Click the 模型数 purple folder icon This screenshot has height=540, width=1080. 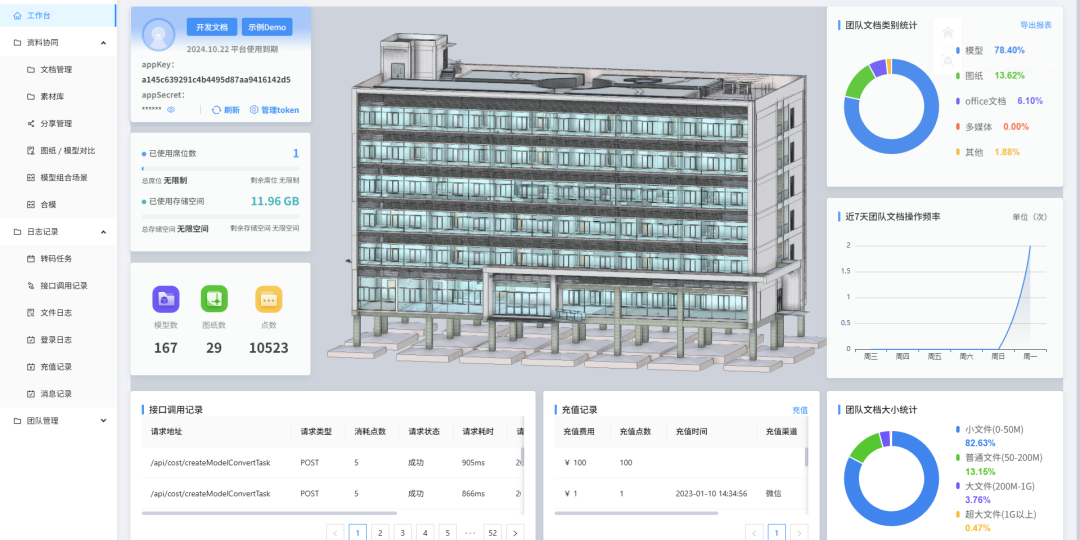(x=166, y=299)
